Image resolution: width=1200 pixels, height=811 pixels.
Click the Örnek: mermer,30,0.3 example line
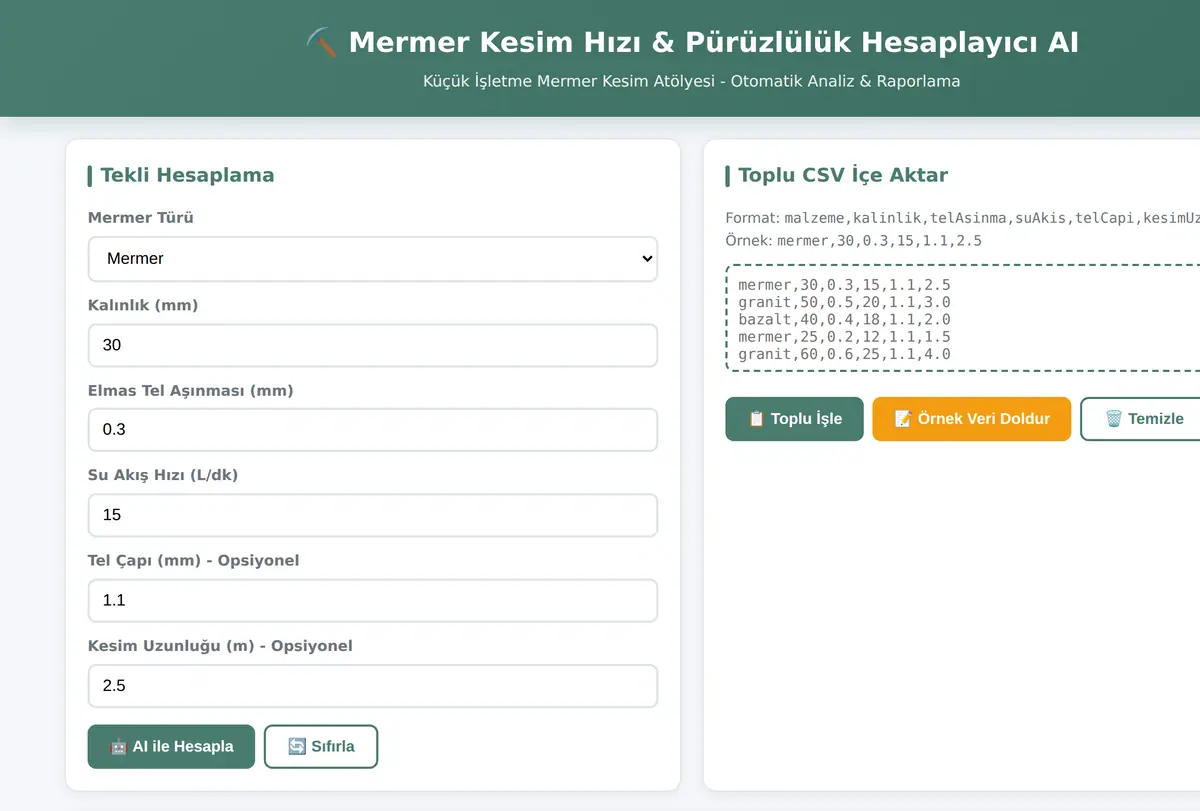[853, 241]
